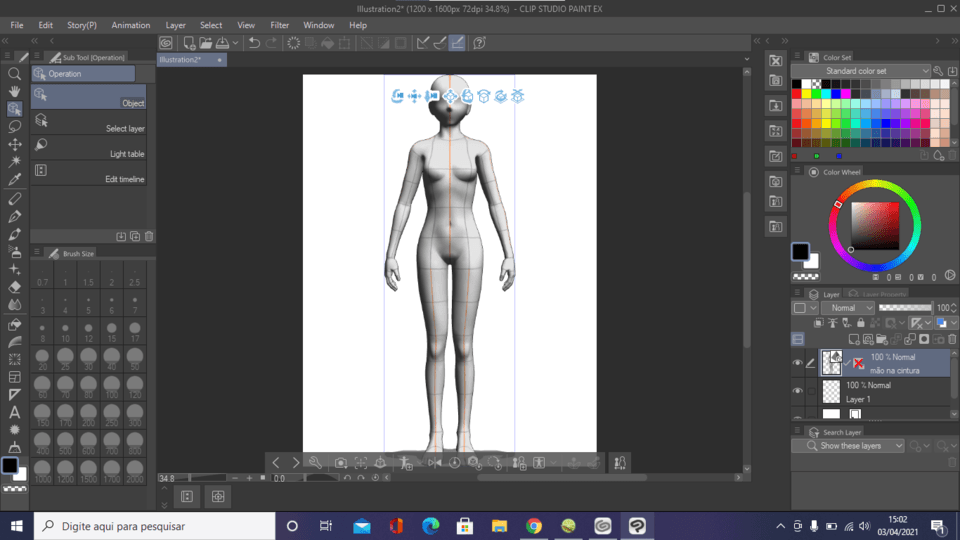Toggle Clip to Layer Below icon
The width and height of the screenshot is (960, 540).
[x=819, y=323]
